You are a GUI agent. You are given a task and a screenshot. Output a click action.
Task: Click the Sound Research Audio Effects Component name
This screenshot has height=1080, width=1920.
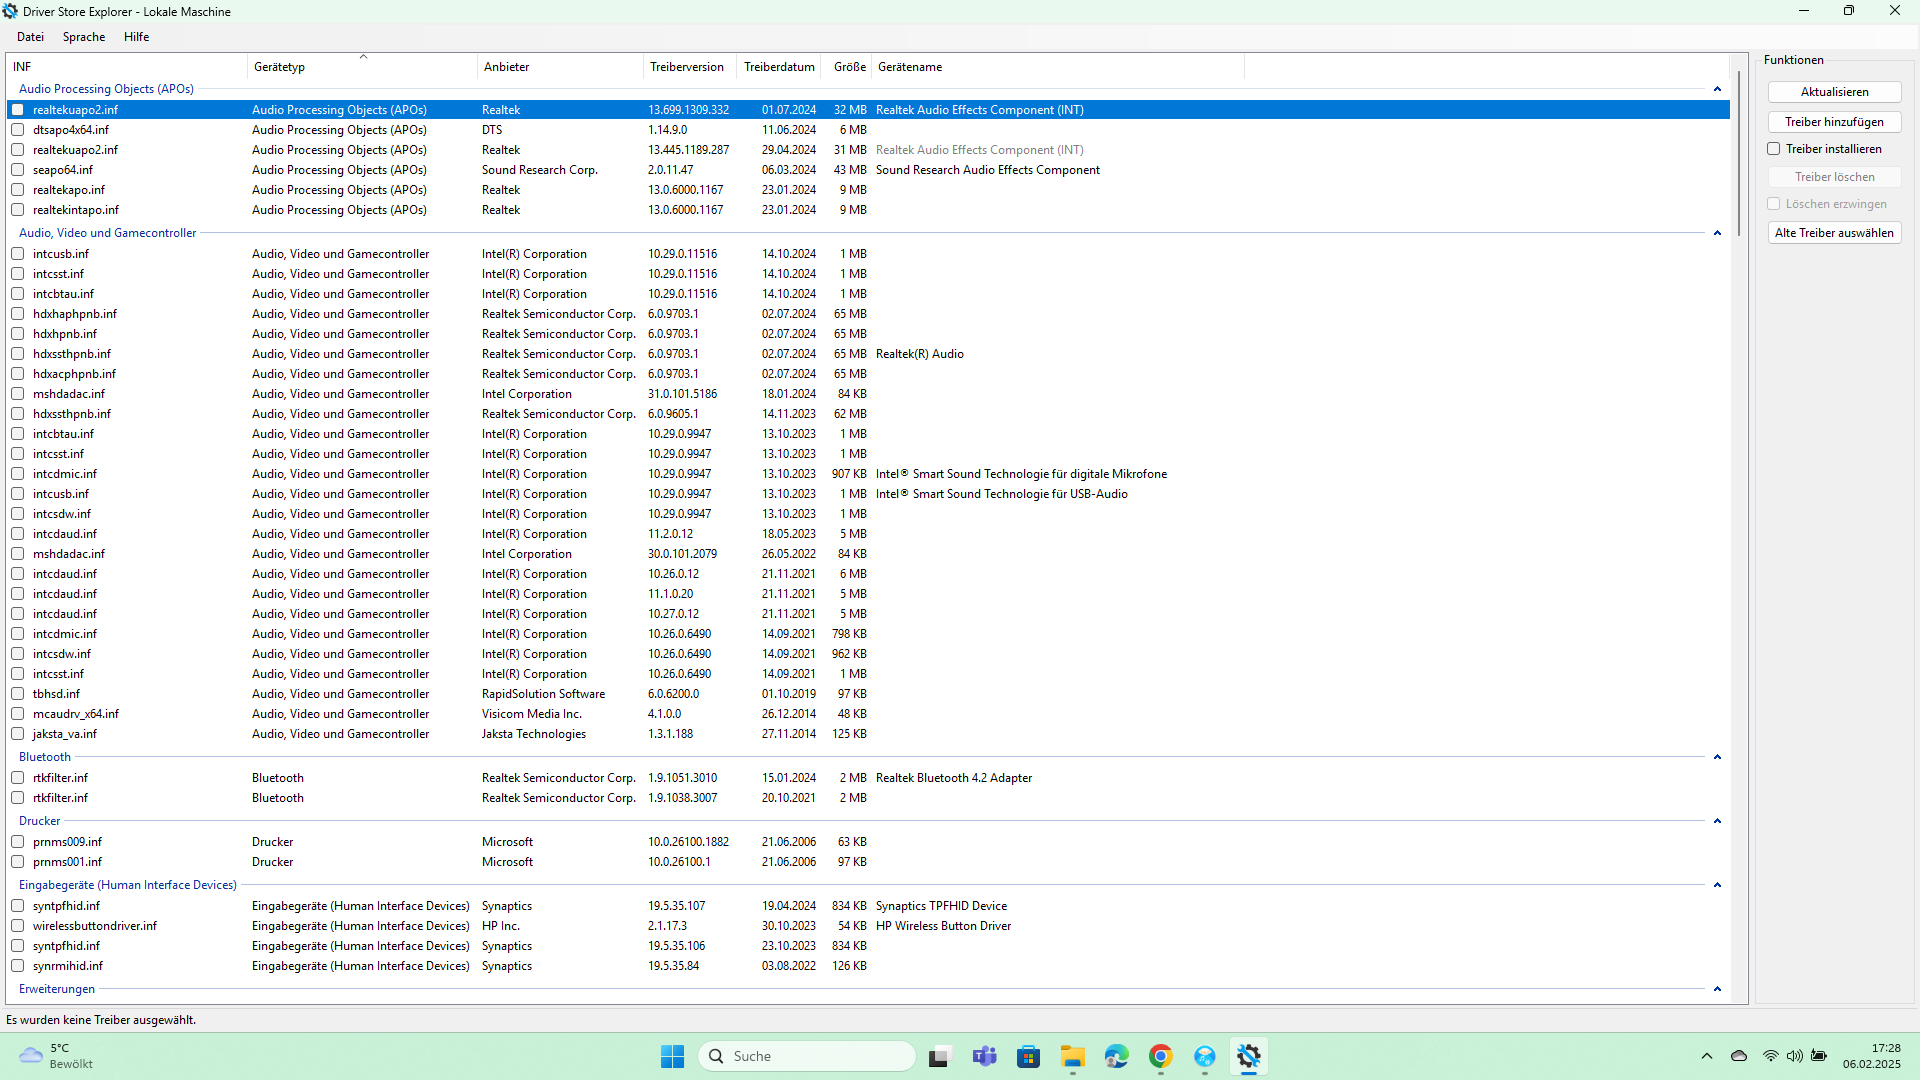coord(988,170)
